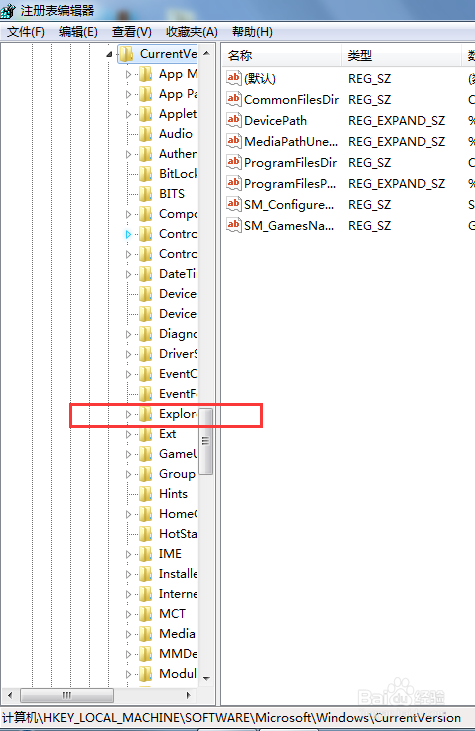
Task: Expand the Diagnostics key arrow
Action: pyautogui.click(x=128, y=334)
